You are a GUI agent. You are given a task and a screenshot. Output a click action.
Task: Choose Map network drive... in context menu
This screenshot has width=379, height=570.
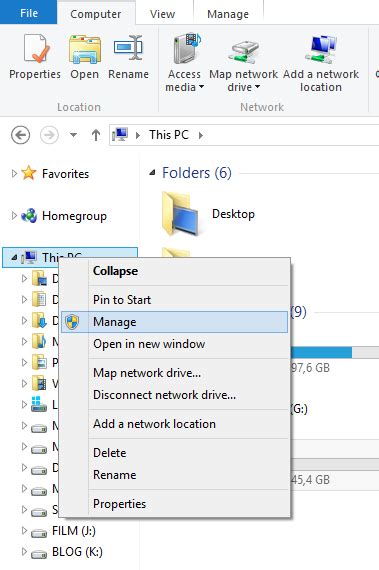tap(174, 373)
